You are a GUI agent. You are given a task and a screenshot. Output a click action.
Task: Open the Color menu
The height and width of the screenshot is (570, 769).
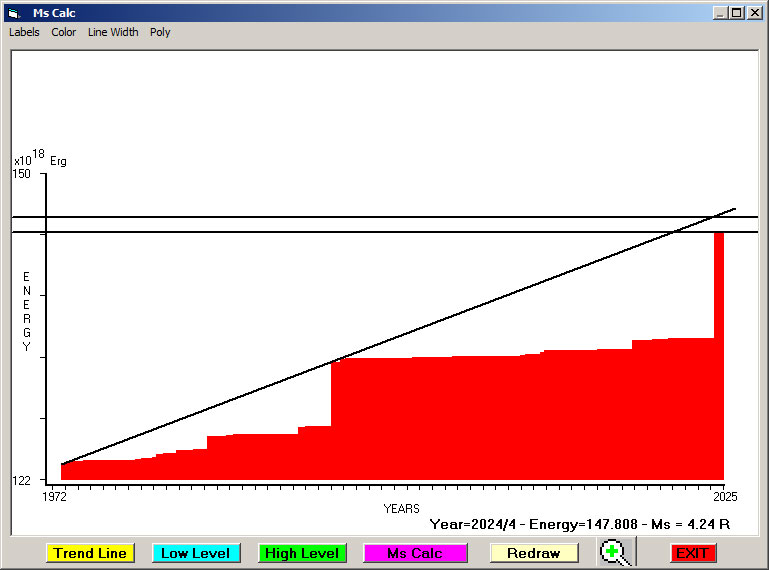[64, 32]
